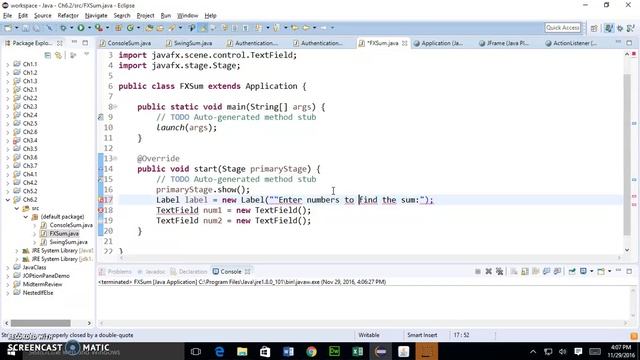Click the Quick Access search field
This screenshot has height=360, width=640.
coord(562,27)
